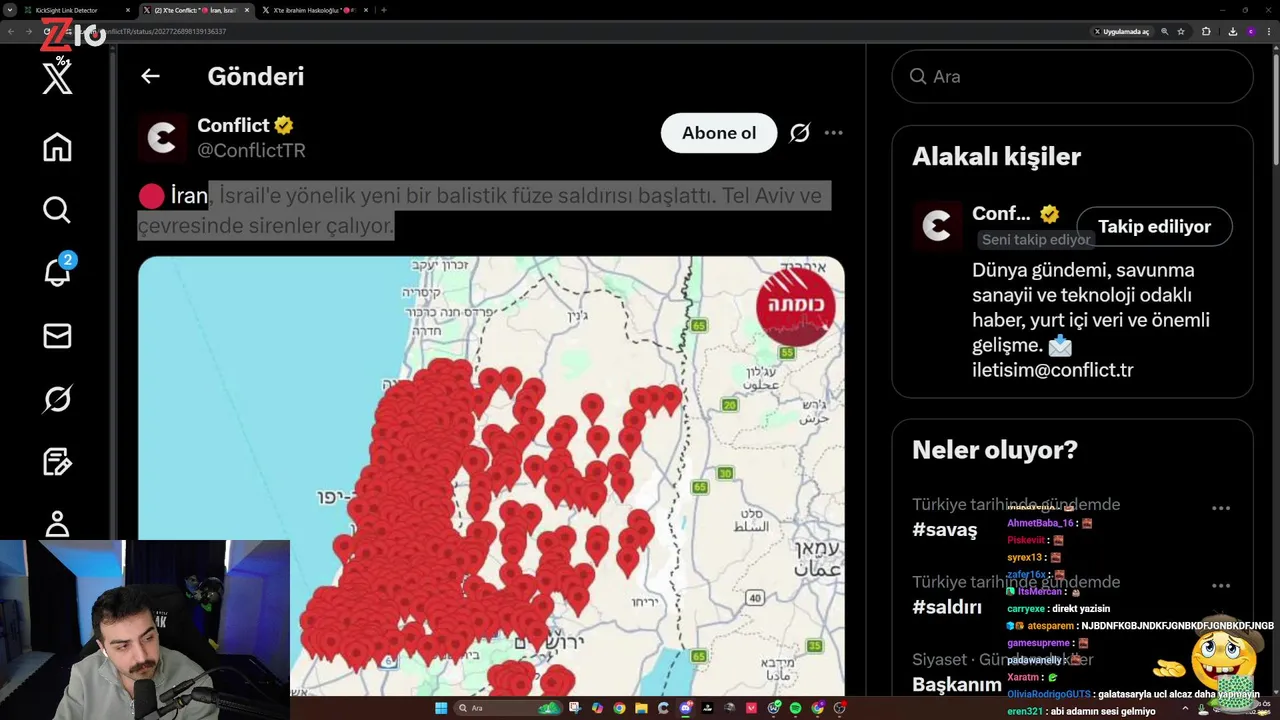The width and height of the screenshot is (1280, 720).
Task: Click the Windows taskbar search box
Action: pos(508,708)
